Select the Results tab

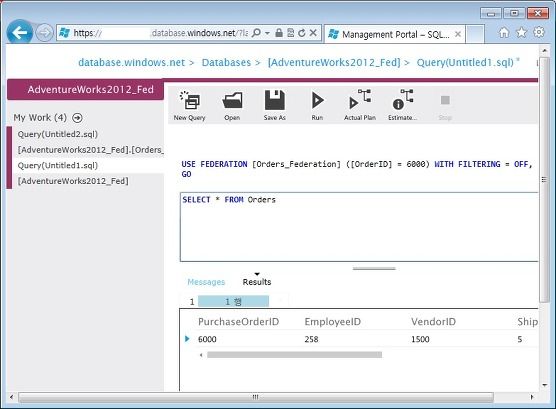pyautogui.click(x=257, y=282)
